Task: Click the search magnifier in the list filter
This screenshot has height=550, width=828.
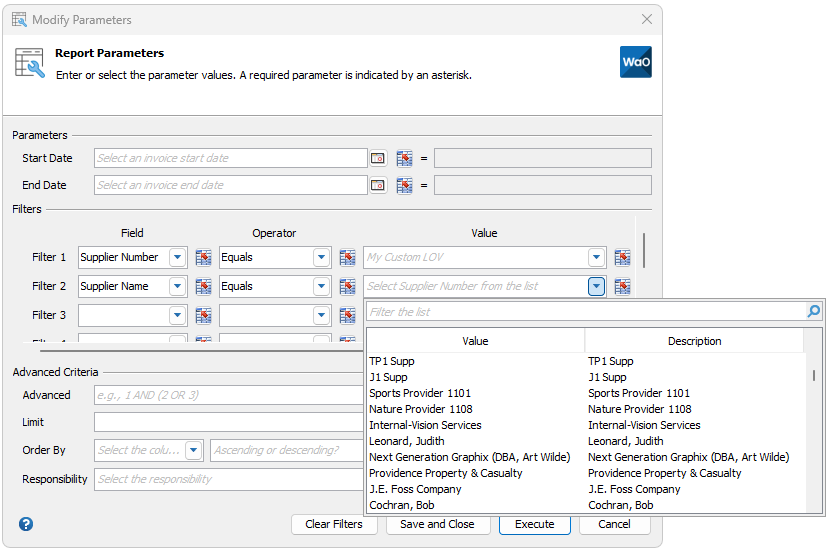Action: pos(814,312)
